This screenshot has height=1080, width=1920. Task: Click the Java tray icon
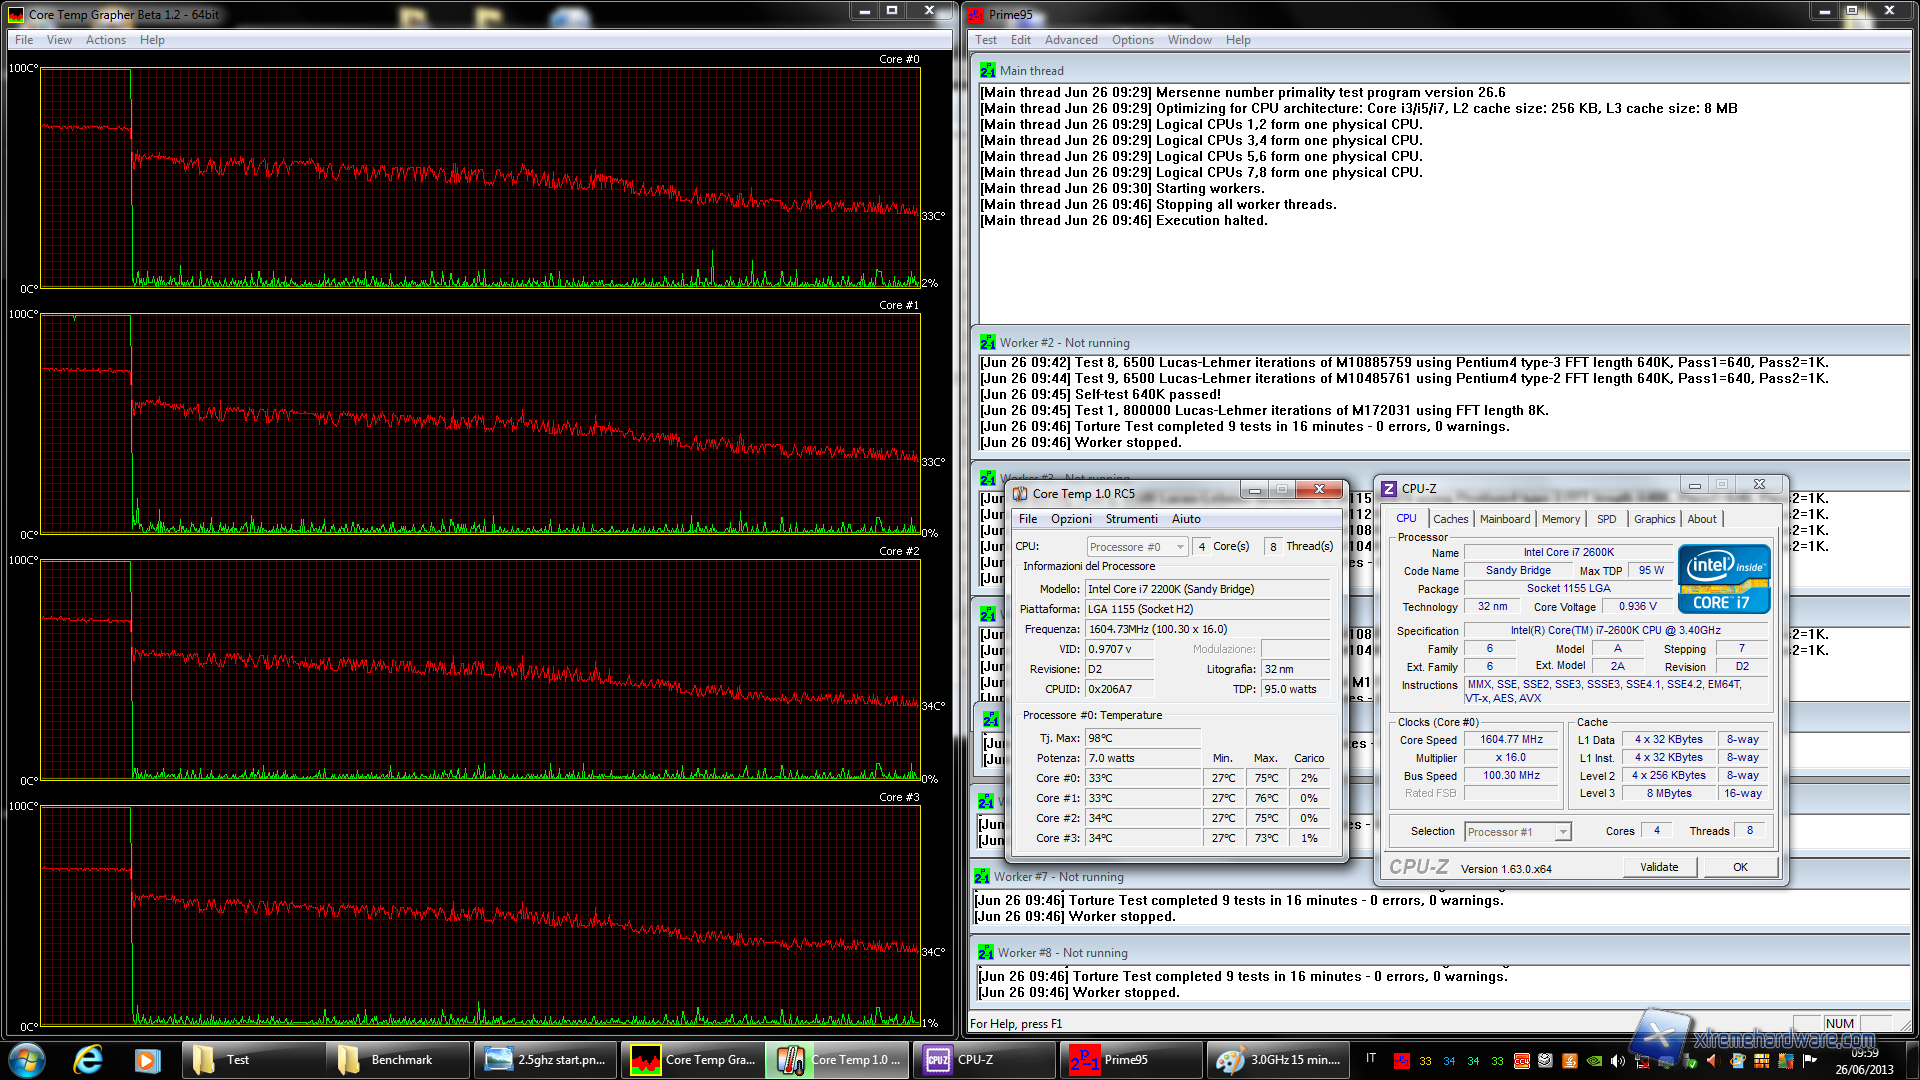coord(1570,1061)
